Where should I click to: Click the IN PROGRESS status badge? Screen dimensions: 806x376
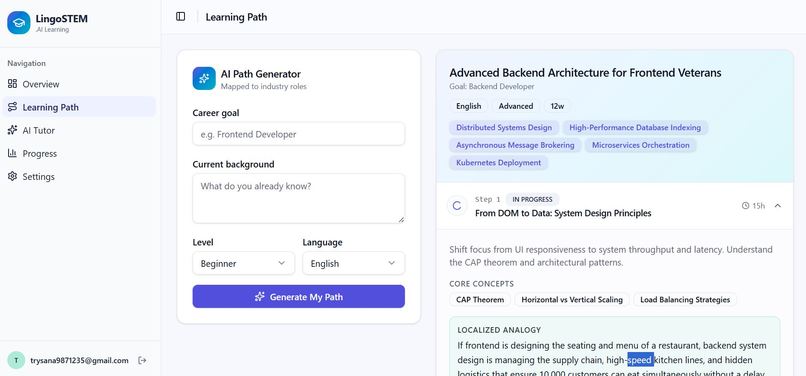point(533,199)
